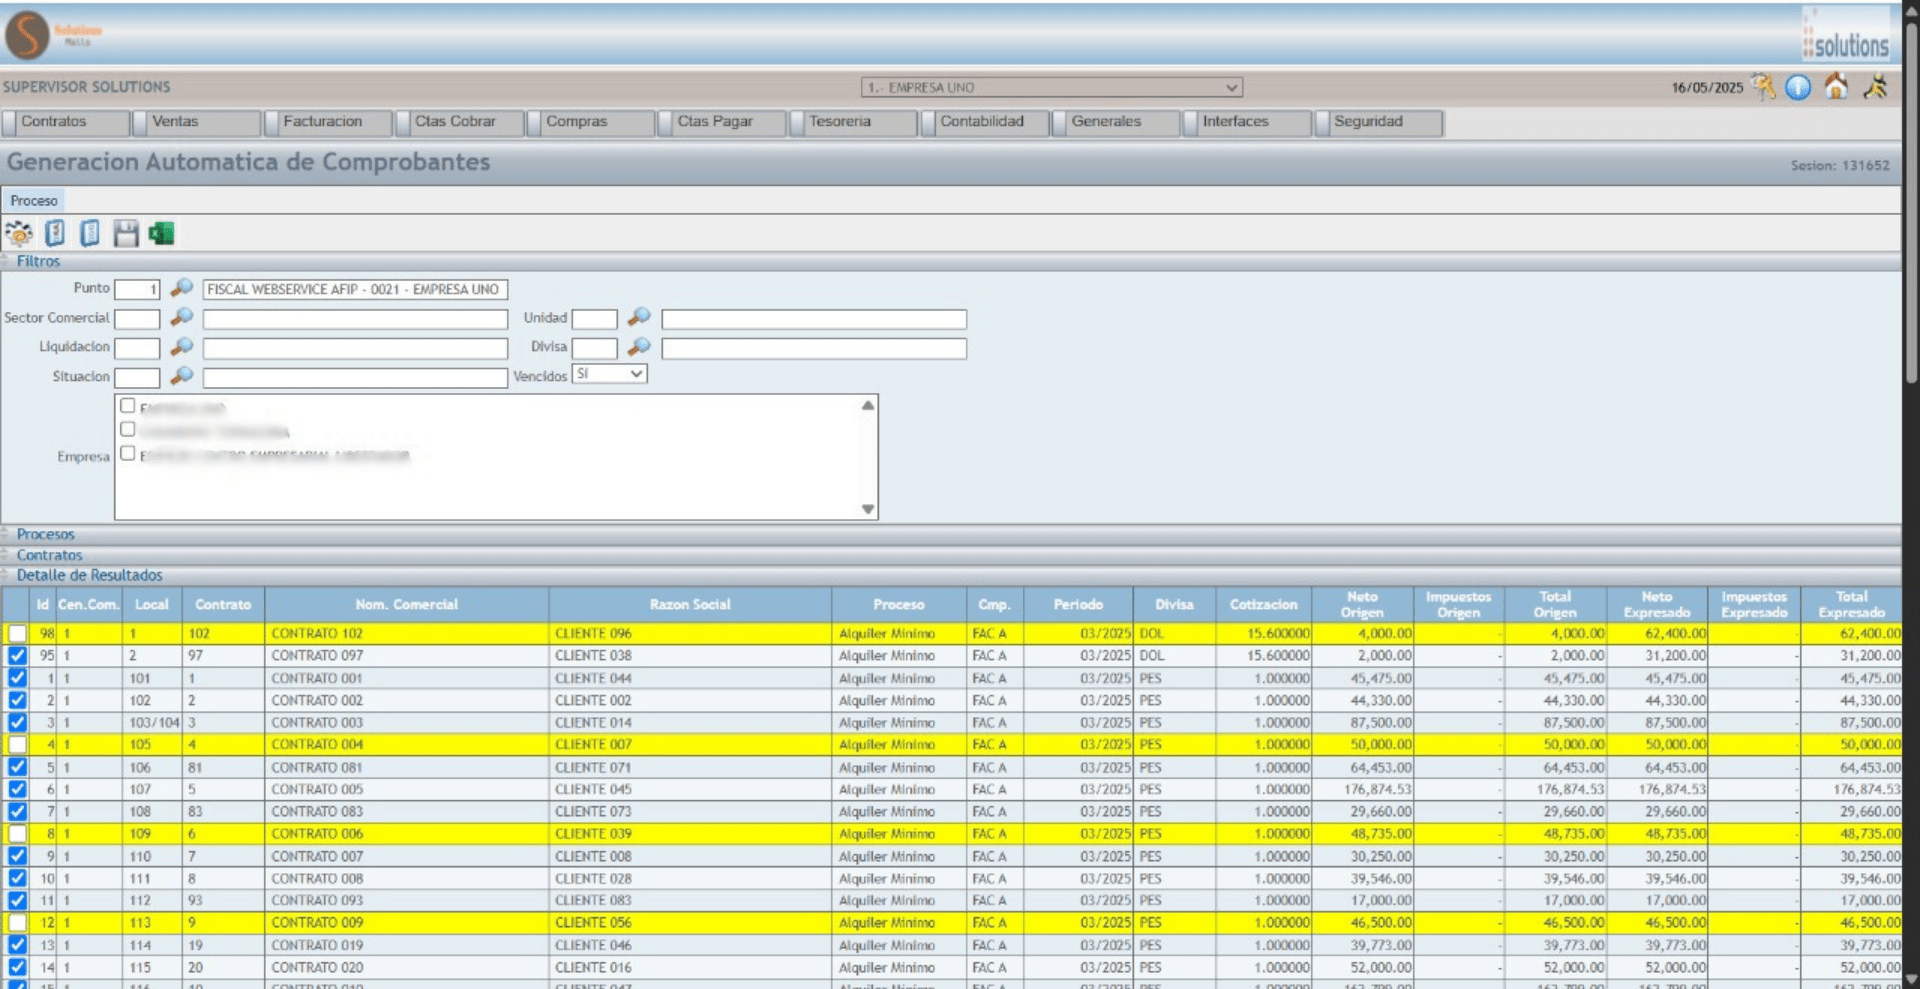Click the running man exit icon
Screen dimensions: 1920x989
pyautogui.click(x=1875, y=87)
